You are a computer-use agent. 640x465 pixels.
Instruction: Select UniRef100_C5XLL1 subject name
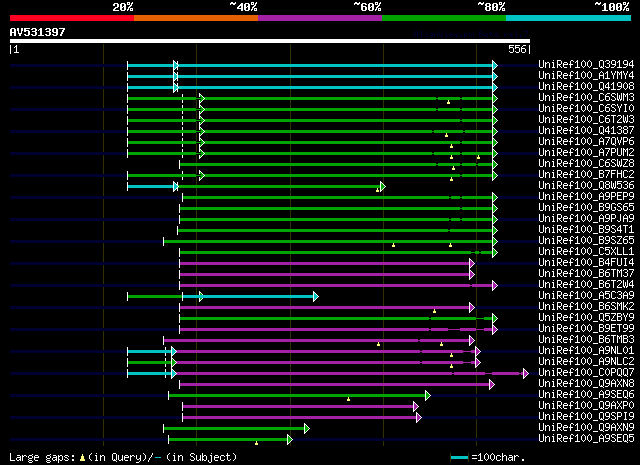pos(586,252)
